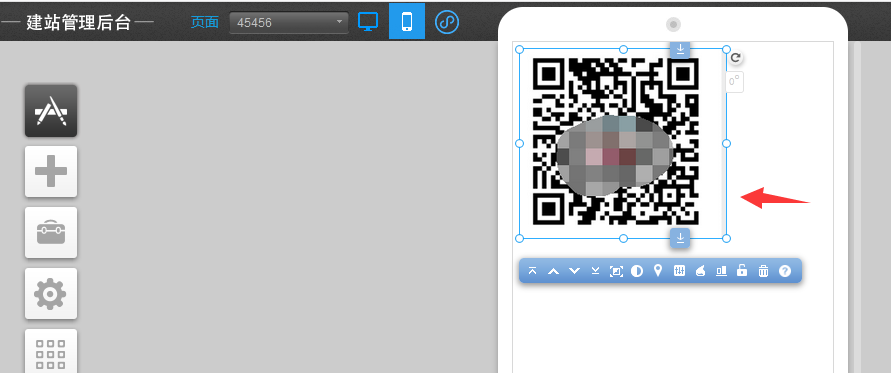Click the bottom-align icon in toolbar
Image resolution: width=891 pixels, height=373 pixels.
pyautogui.click(x=721, y=271)
